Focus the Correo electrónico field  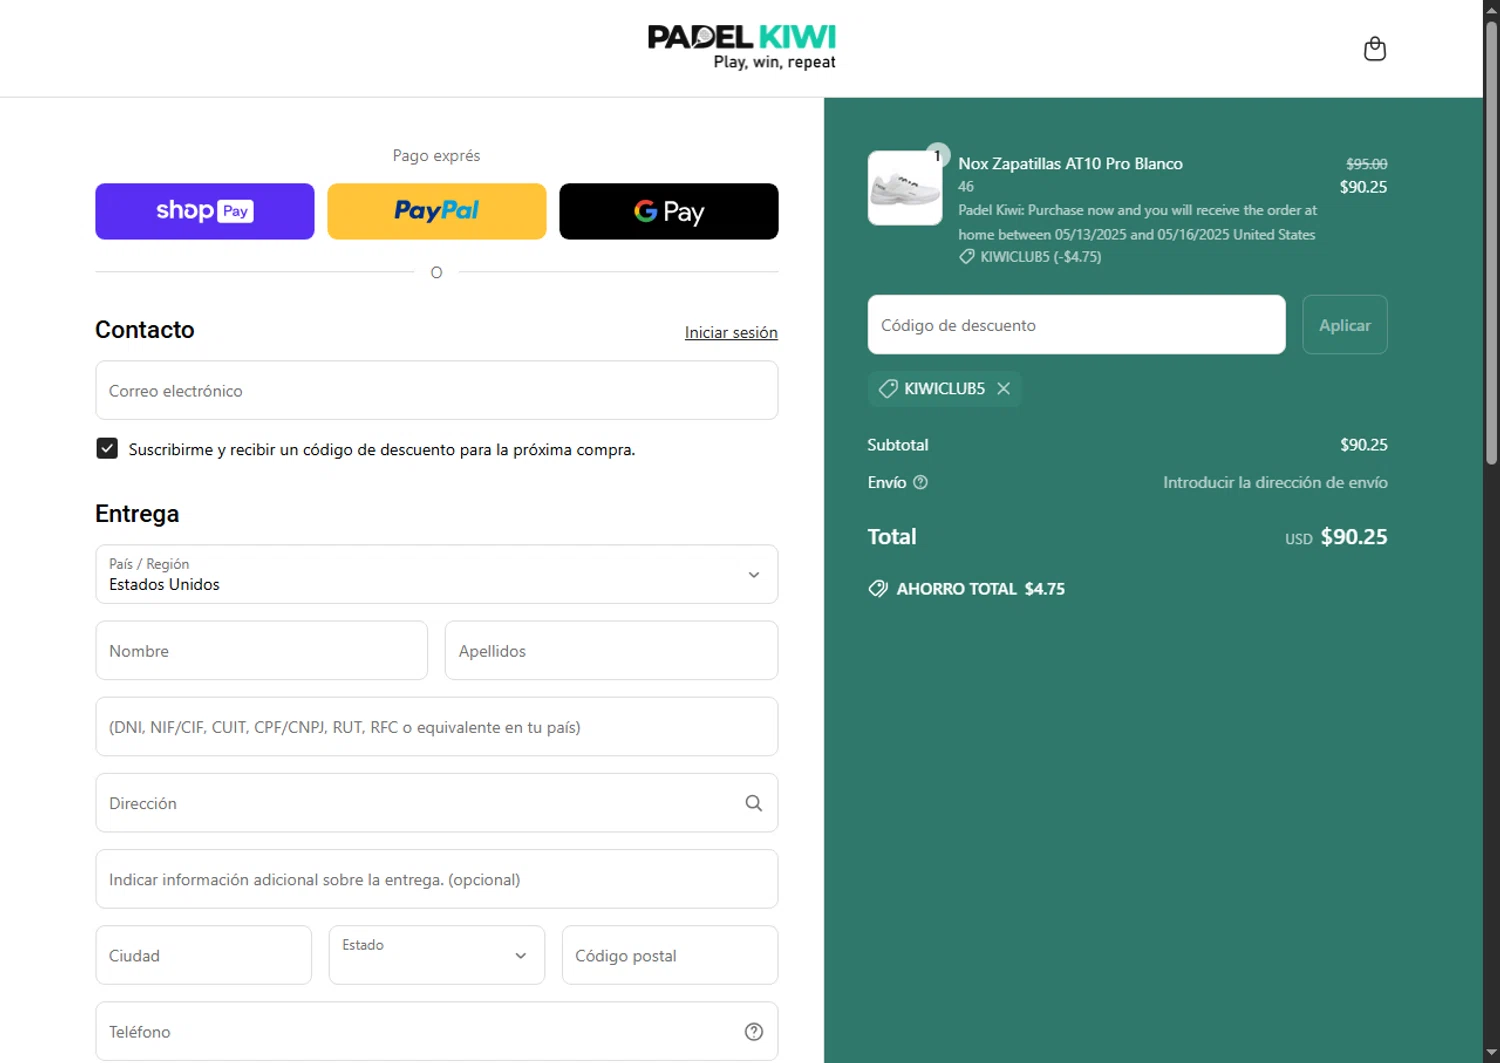[x=437, y=390]
